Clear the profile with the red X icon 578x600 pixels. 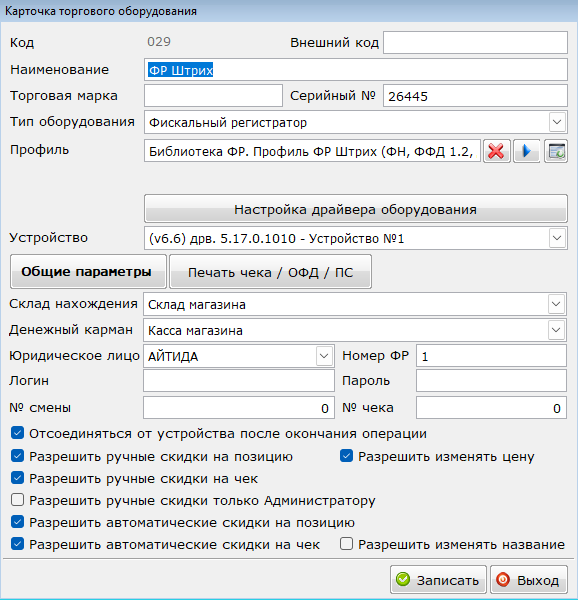[x=497, y=151]
